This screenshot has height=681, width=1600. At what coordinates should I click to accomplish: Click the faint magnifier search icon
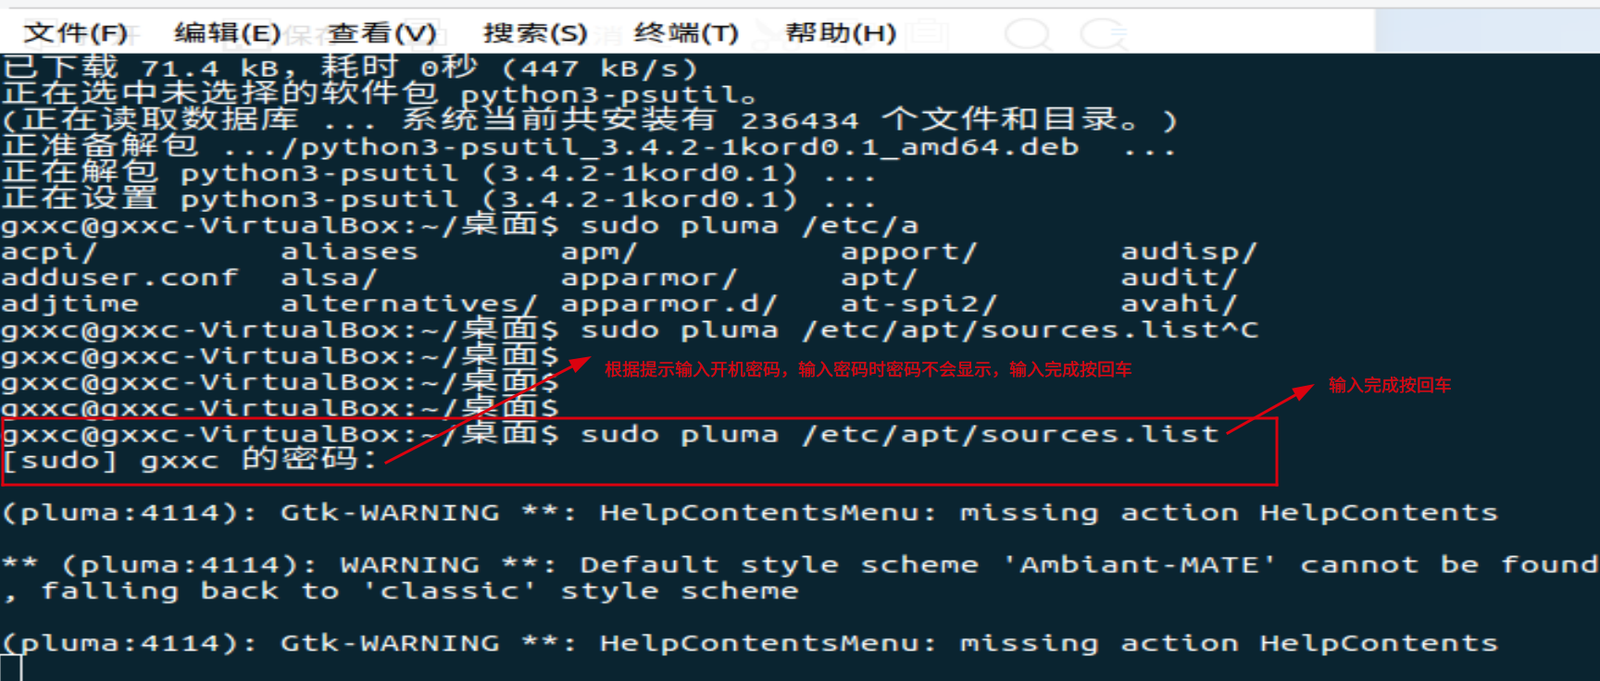[1027, 34]
